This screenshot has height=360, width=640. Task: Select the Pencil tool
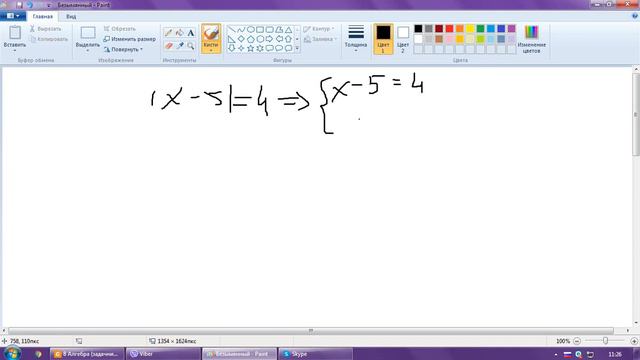pyautogui.click(x=169, y=33)
